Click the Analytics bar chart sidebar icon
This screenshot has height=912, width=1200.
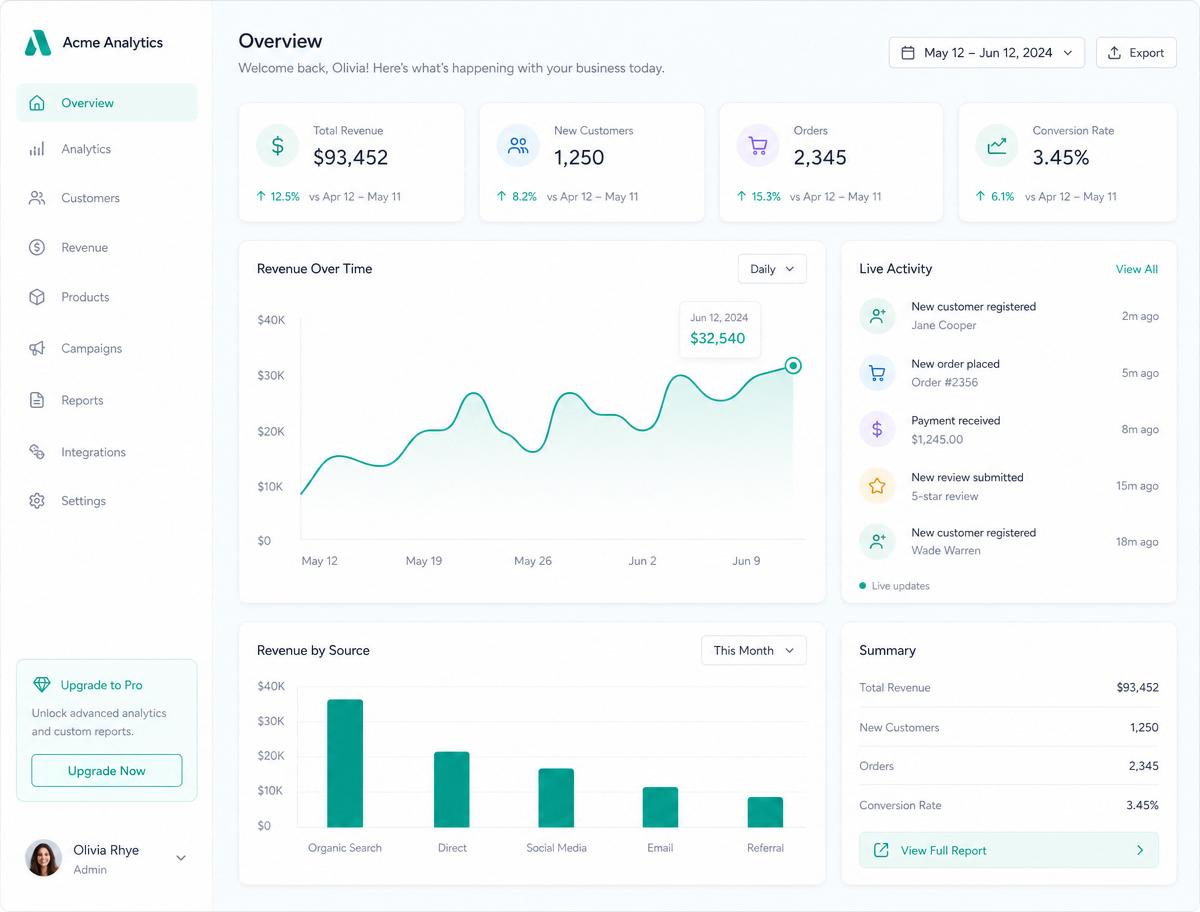(37, 149)
